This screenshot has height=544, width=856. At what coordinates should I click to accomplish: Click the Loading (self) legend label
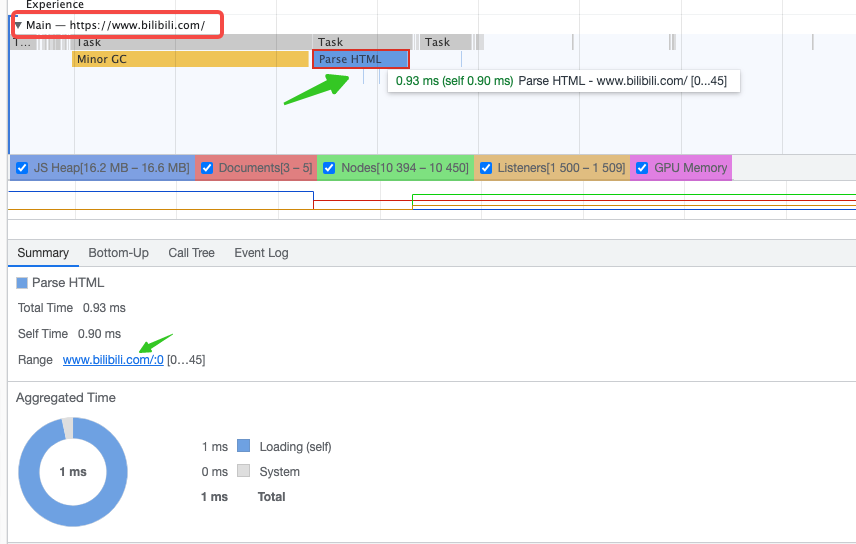click(x=295, y=447)
